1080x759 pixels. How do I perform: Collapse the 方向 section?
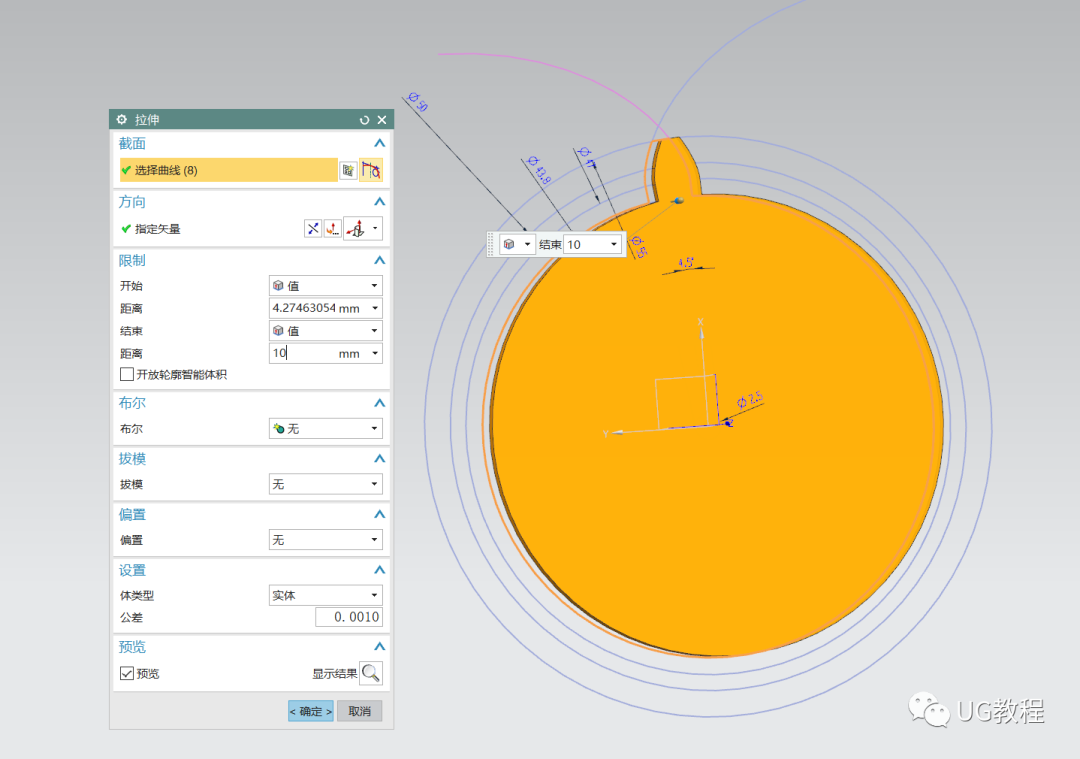(380, 202)
